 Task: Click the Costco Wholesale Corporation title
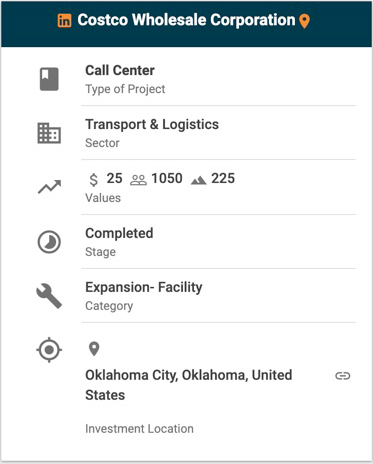click(x=186, y=20)
